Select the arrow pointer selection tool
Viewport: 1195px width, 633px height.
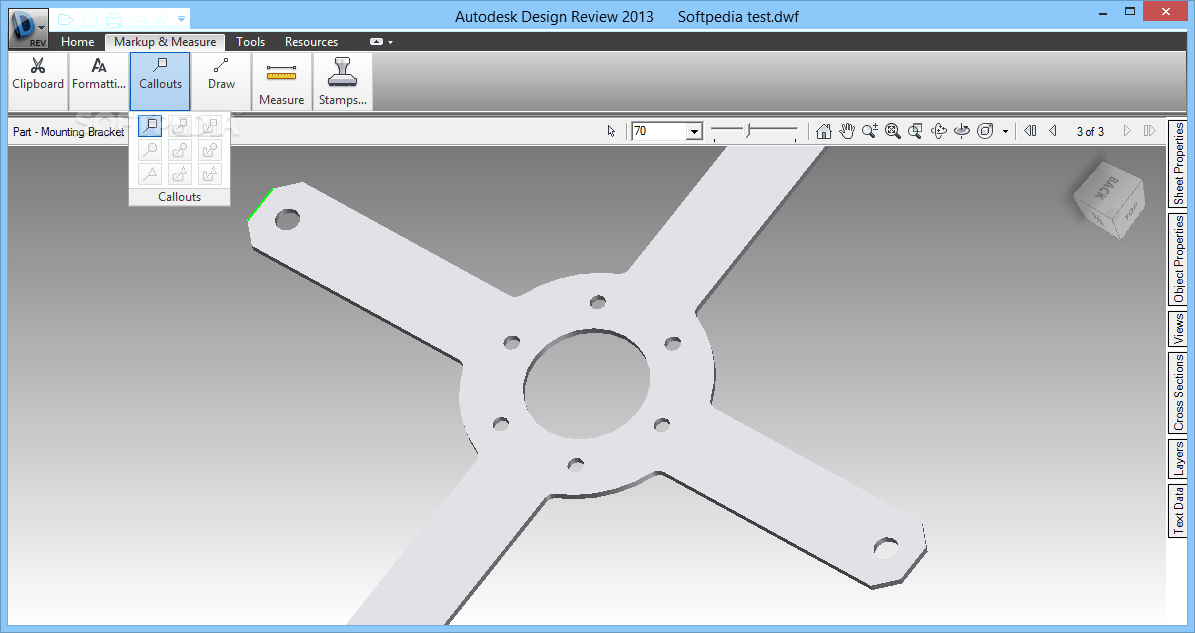coord(611,131)
